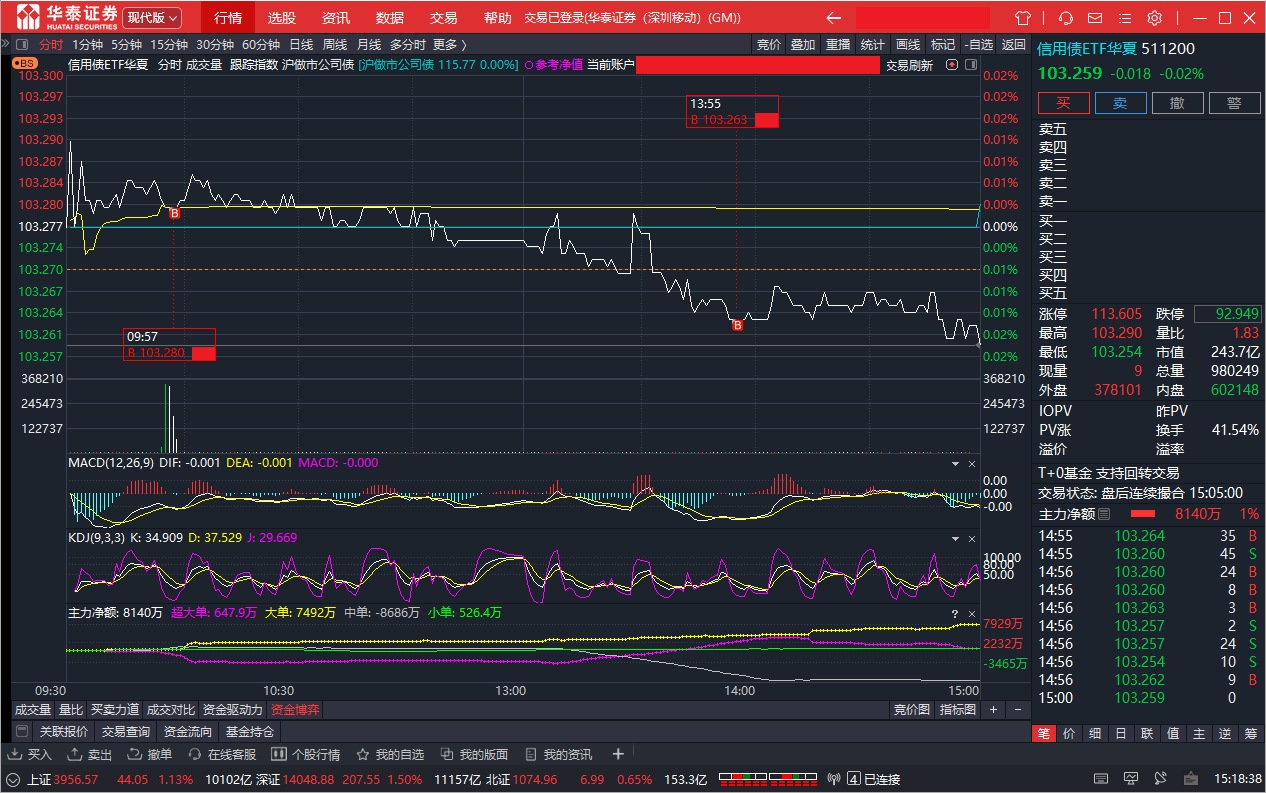Toggle the sidebar panel icon left of 分时
This screenshot has width=1266, height=793.
coord(23,44)
